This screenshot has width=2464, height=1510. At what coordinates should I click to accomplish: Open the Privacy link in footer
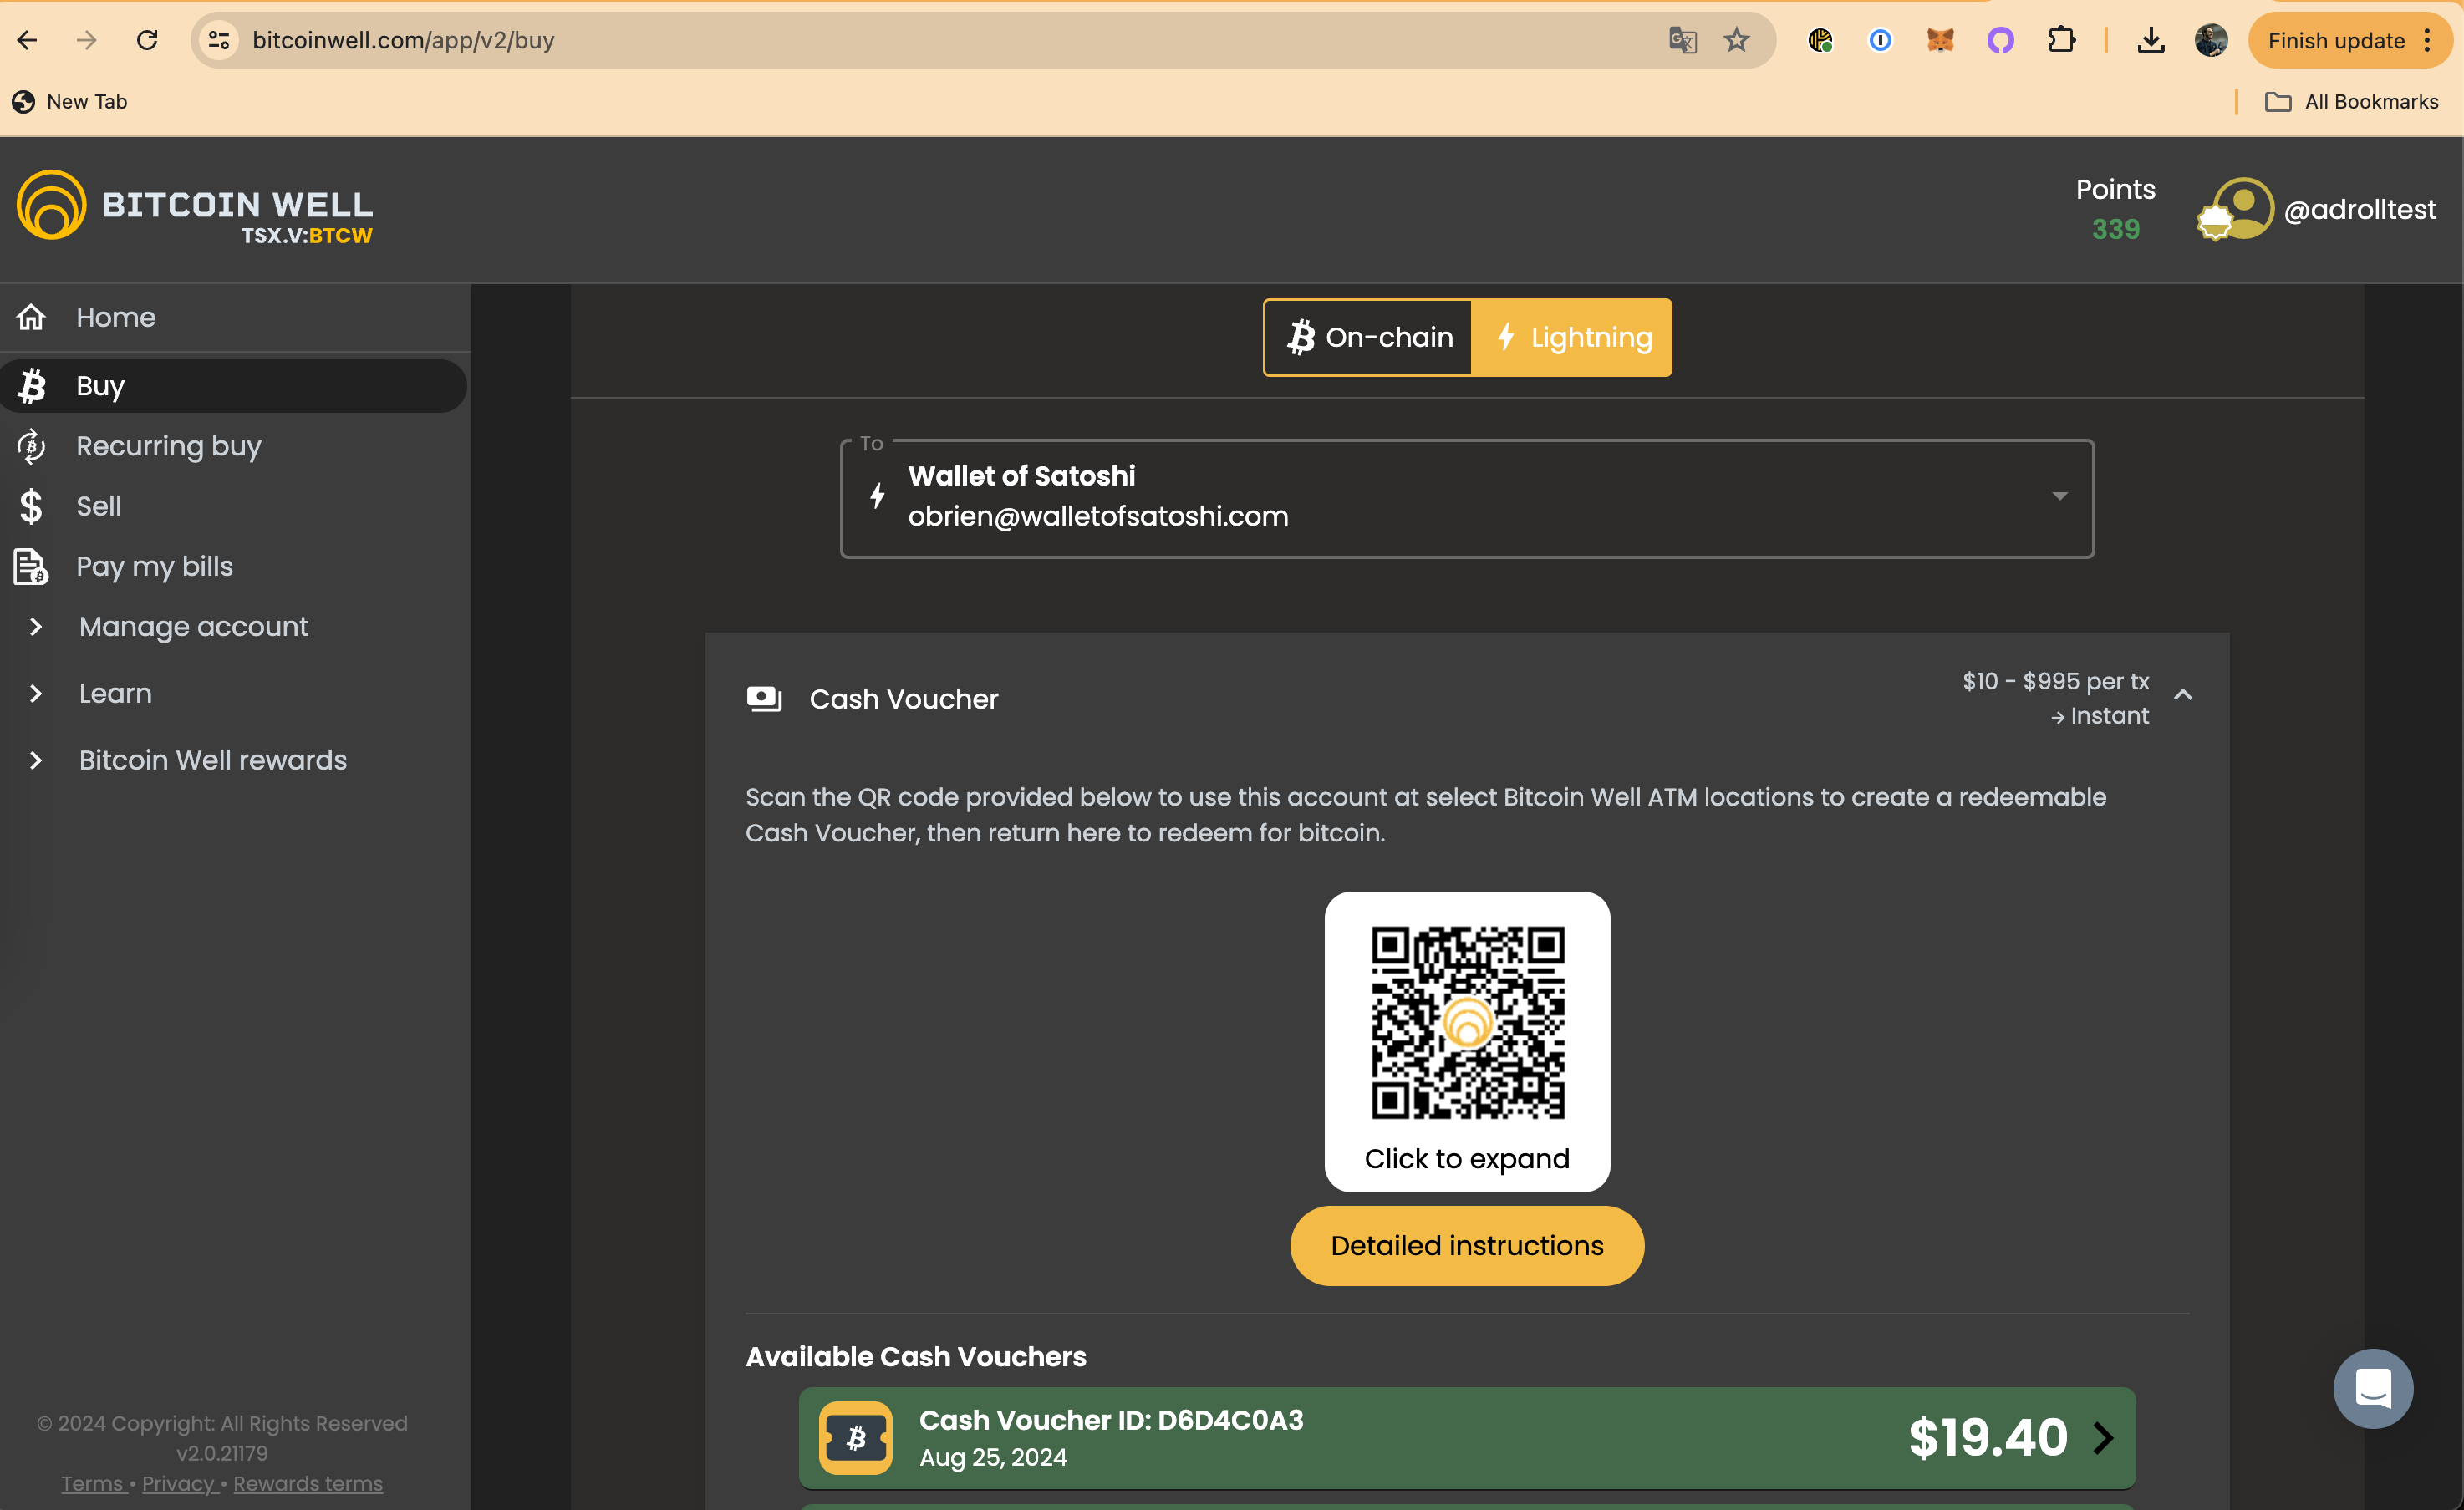179,1483
